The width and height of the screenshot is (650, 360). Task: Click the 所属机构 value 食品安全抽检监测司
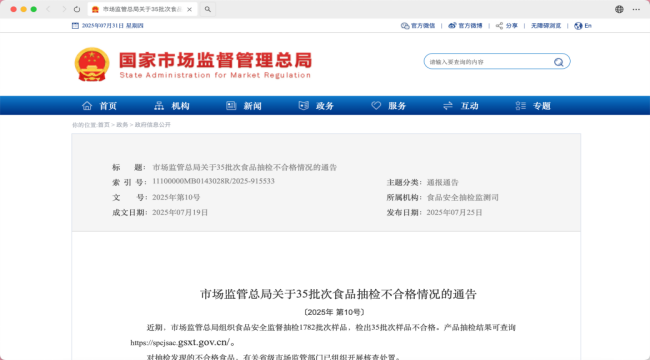click(463, 198)
